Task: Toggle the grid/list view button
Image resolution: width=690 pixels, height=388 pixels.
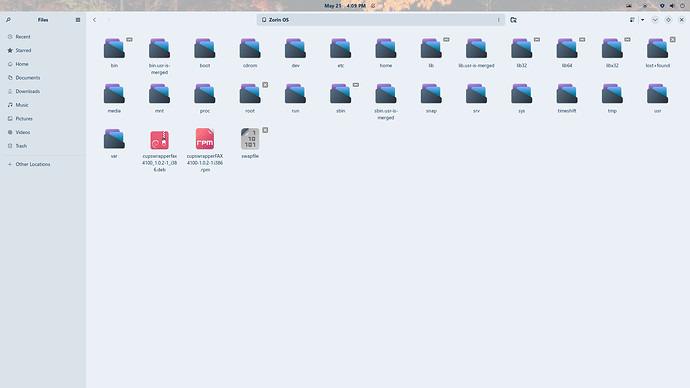Action: [632, 20]
